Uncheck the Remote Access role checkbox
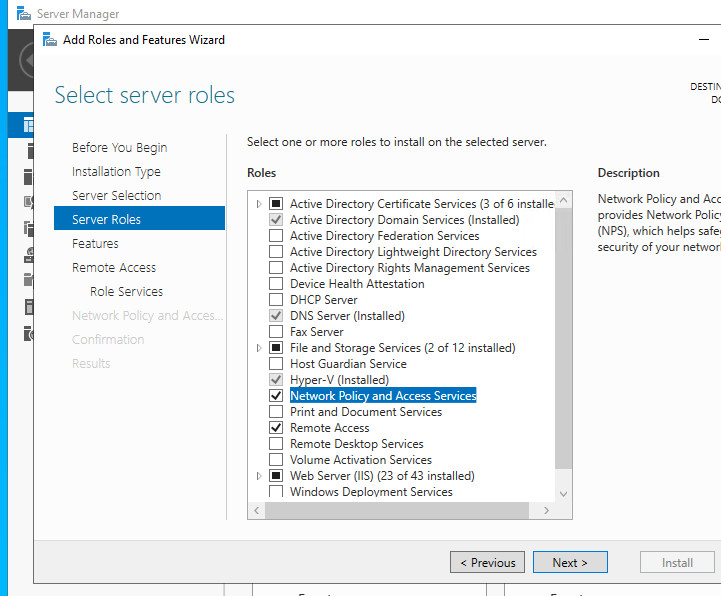The image size is (721, 596). [x=276, y=428]
